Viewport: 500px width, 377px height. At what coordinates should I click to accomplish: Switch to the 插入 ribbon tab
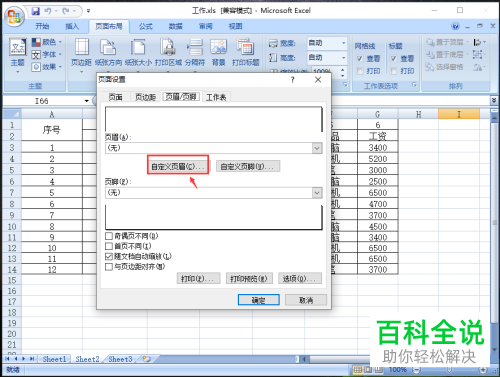click(x=72, y=26)
